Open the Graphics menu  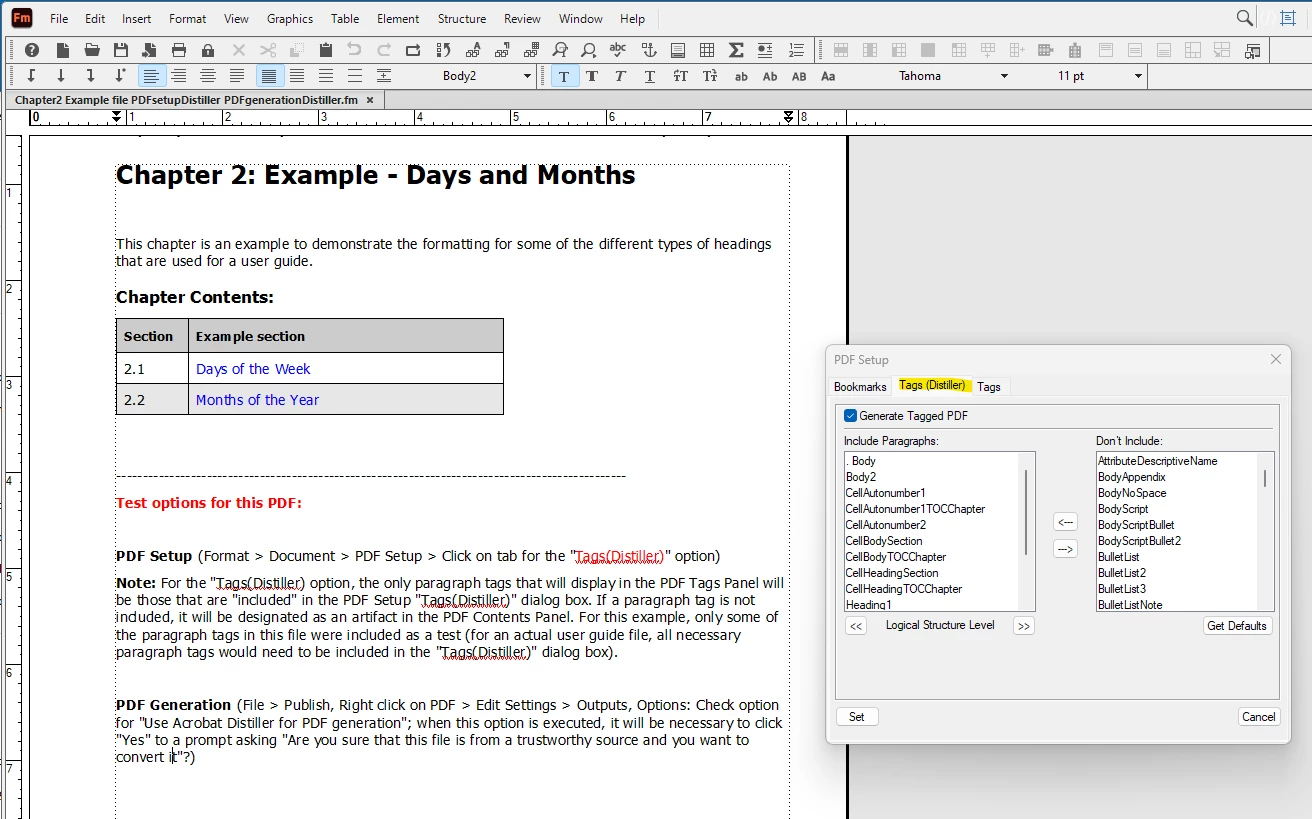pyautogui.click(x=290, y=19)
